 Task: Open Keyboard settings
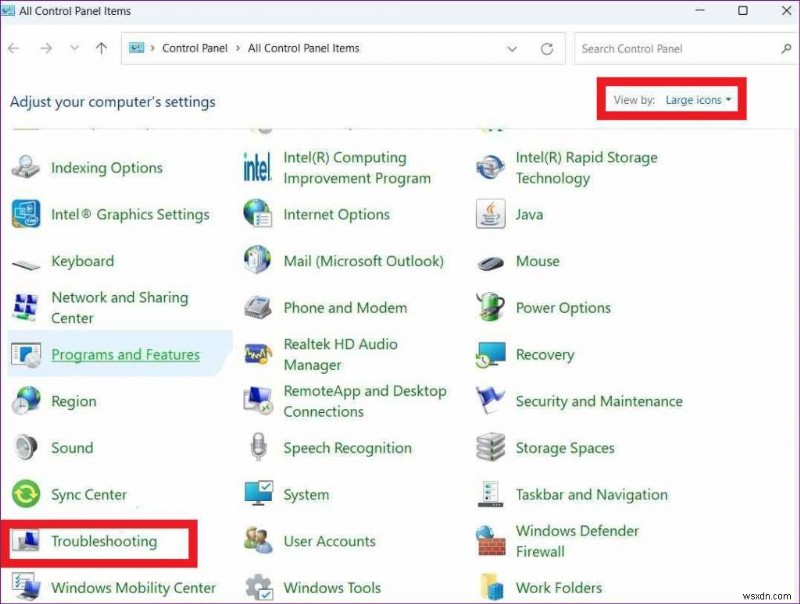coord(83,261)
